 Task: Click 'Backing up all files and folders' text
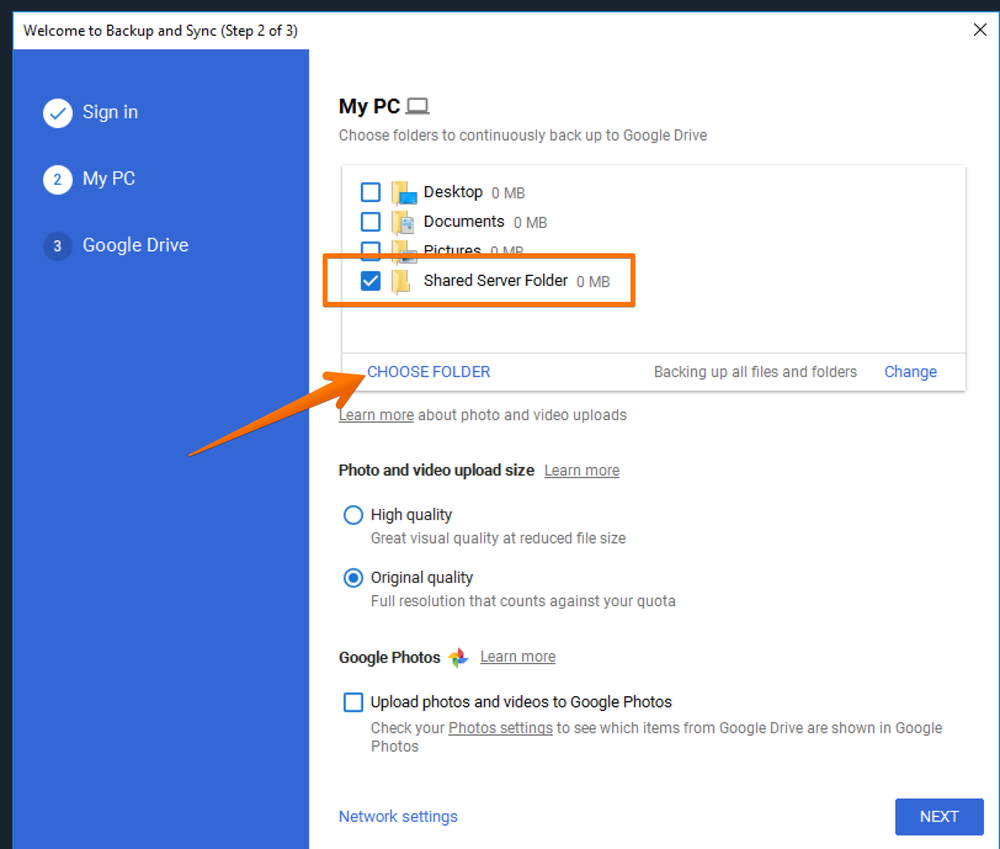(x=755, y=372)
